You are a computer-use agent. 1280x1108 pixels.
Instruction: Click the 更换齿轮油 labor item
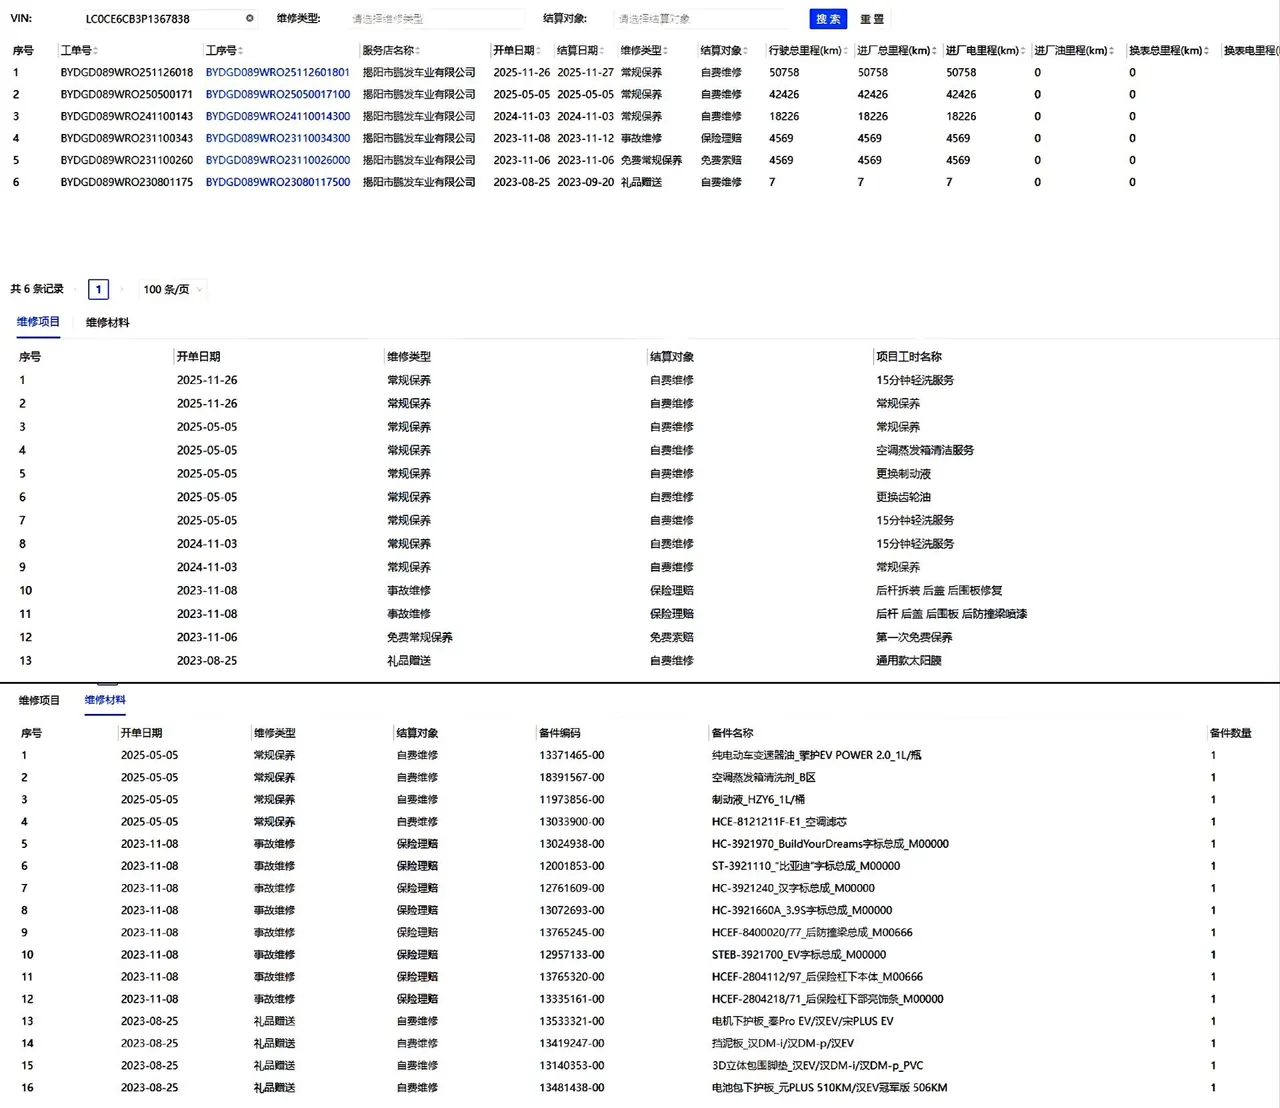904,497
